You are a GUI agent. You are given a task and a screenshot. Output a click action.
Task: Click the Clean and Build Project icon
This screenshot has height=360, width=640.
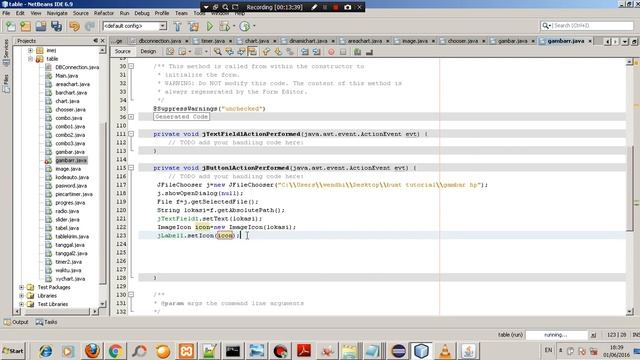point(193,26)
